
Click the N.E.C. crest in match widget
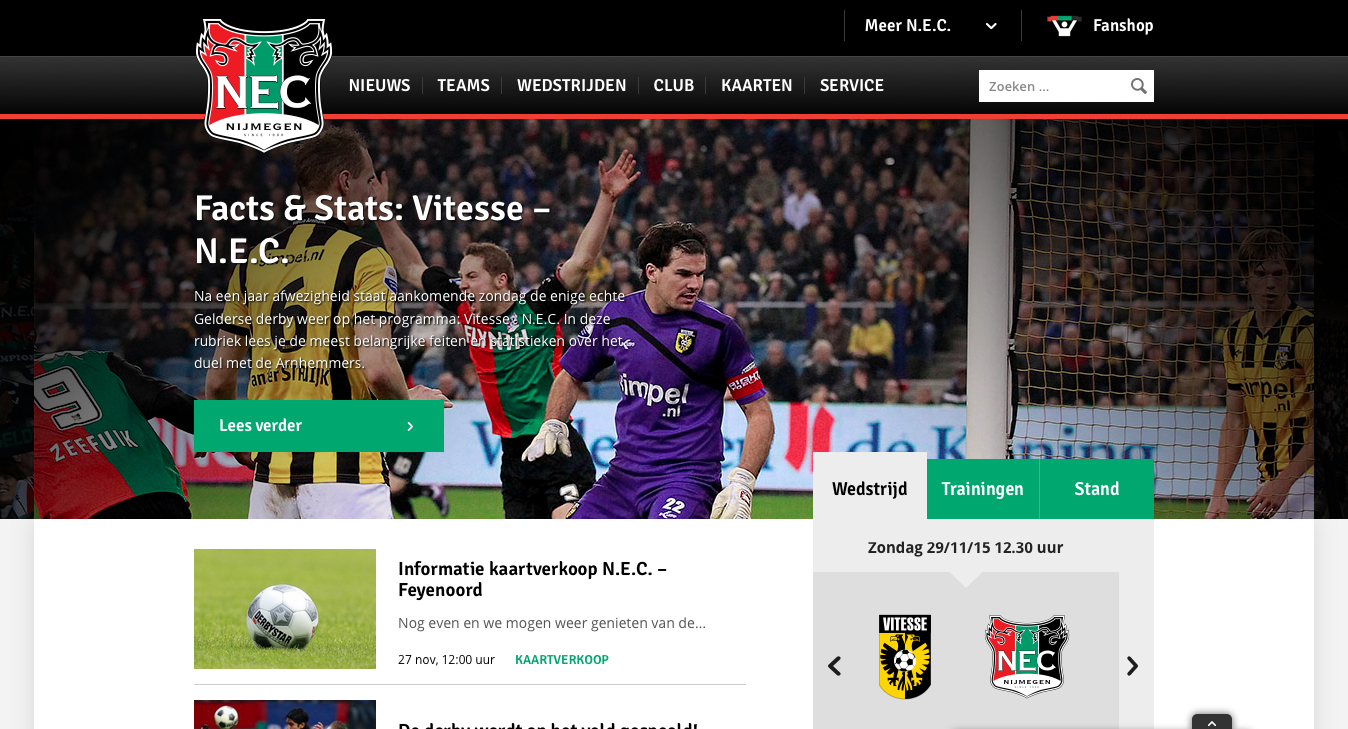[1027, 656]
